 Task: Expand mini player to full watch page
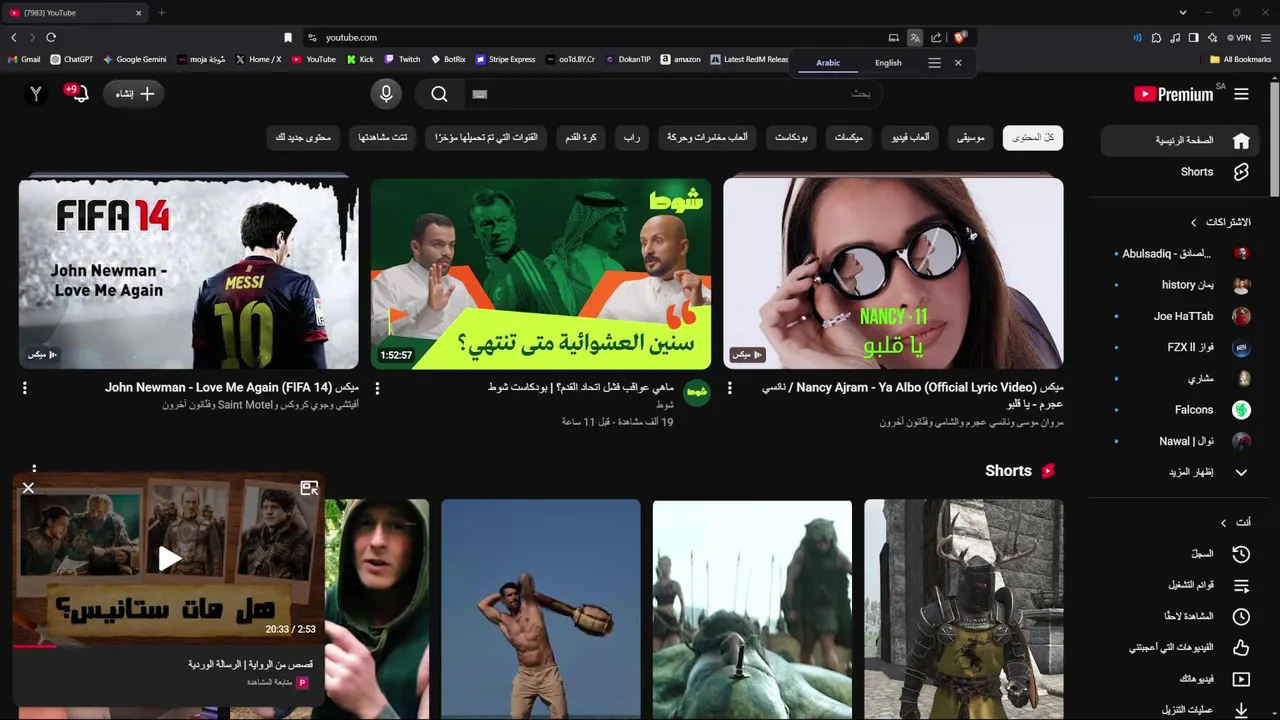point(309,488)
